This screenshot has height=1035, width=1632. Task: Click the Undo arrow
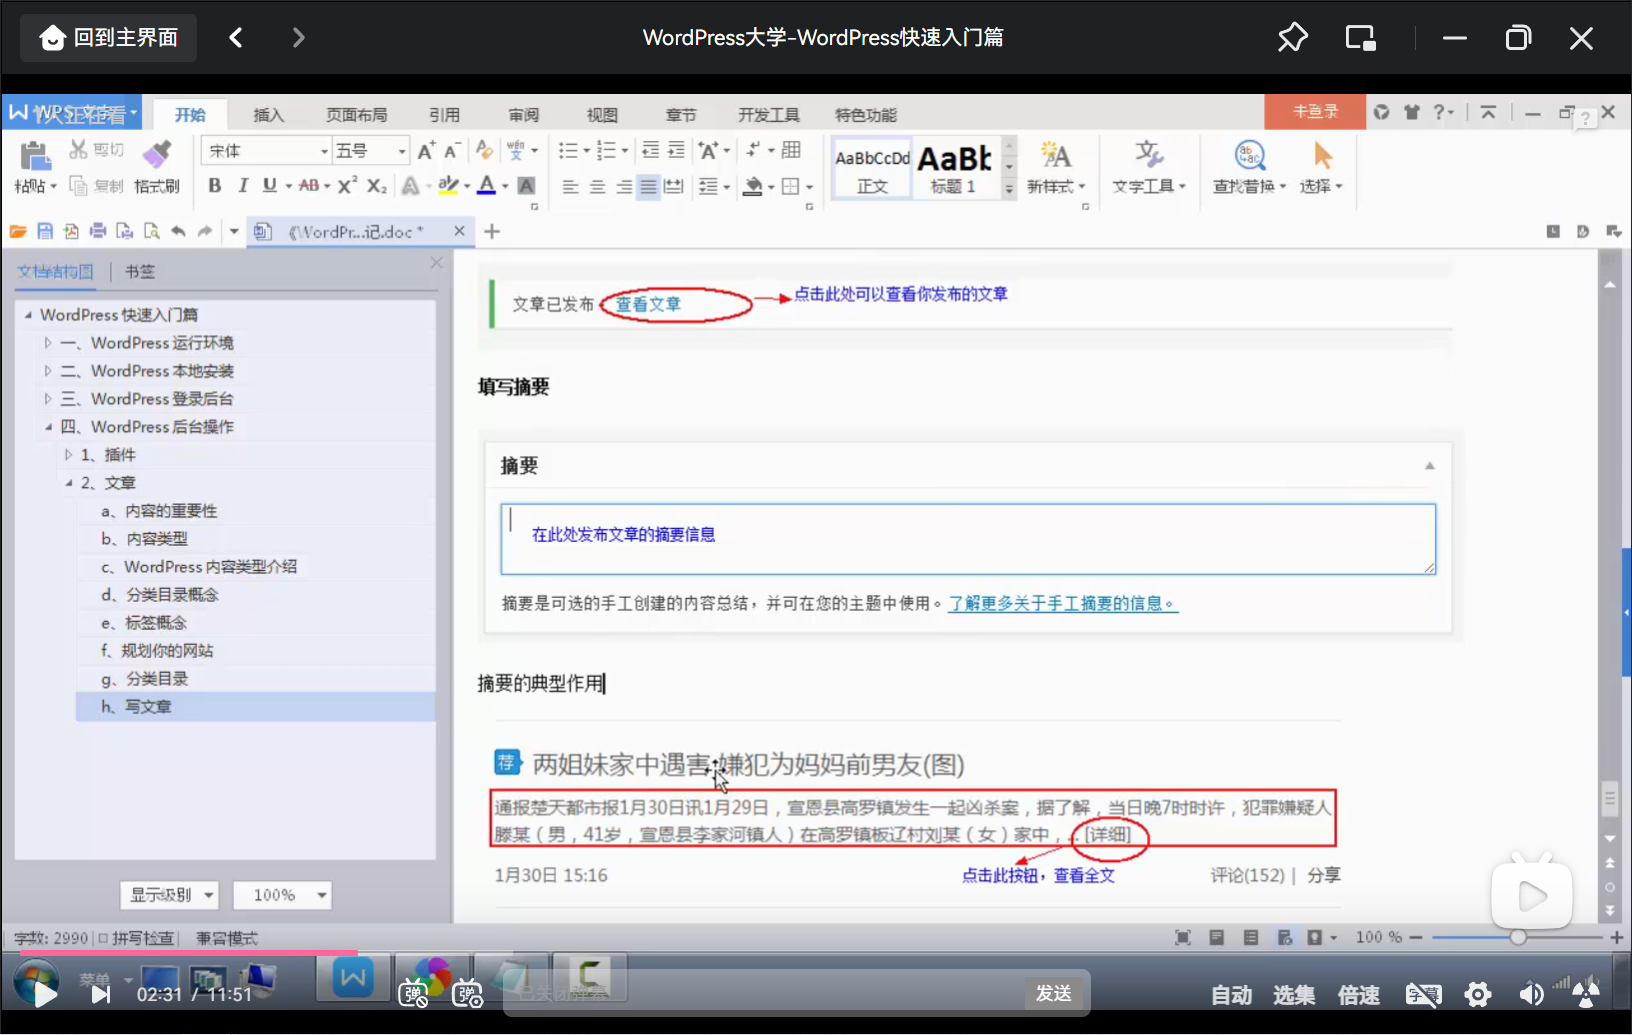(x=178, y=232)
